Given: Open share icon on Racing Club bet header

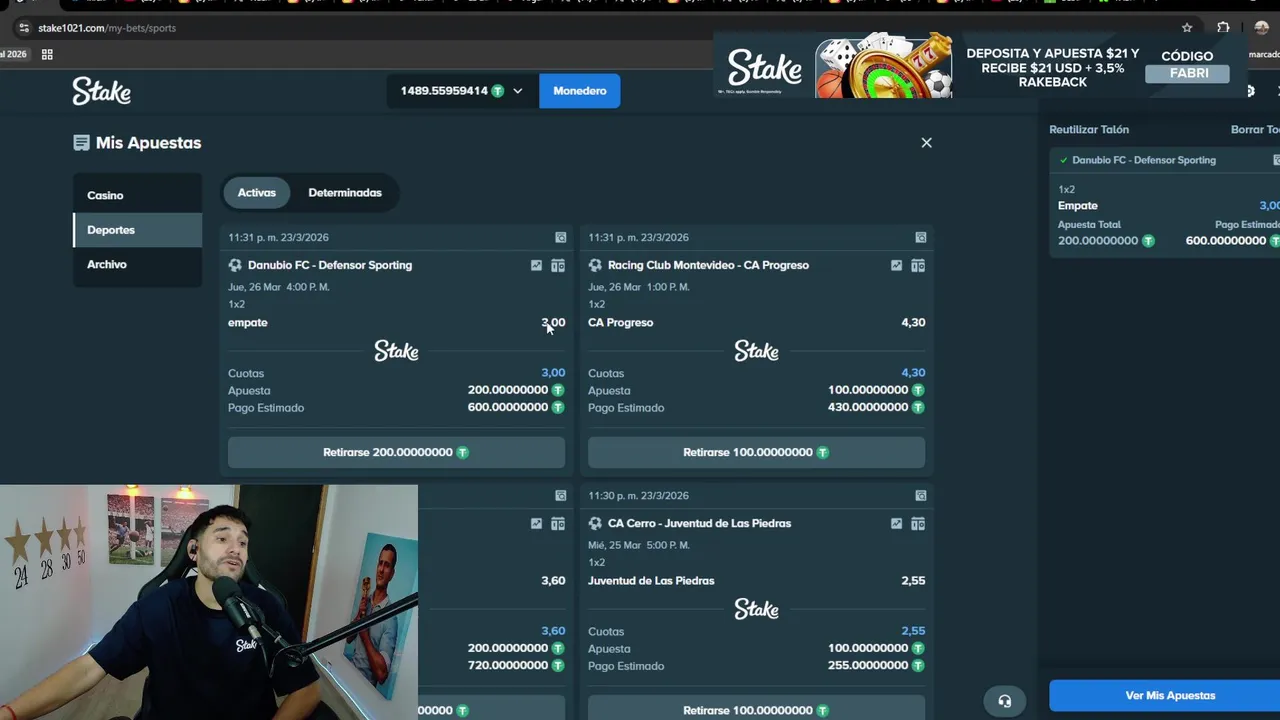Looking at the screenshot, I should tap(920, 237).
